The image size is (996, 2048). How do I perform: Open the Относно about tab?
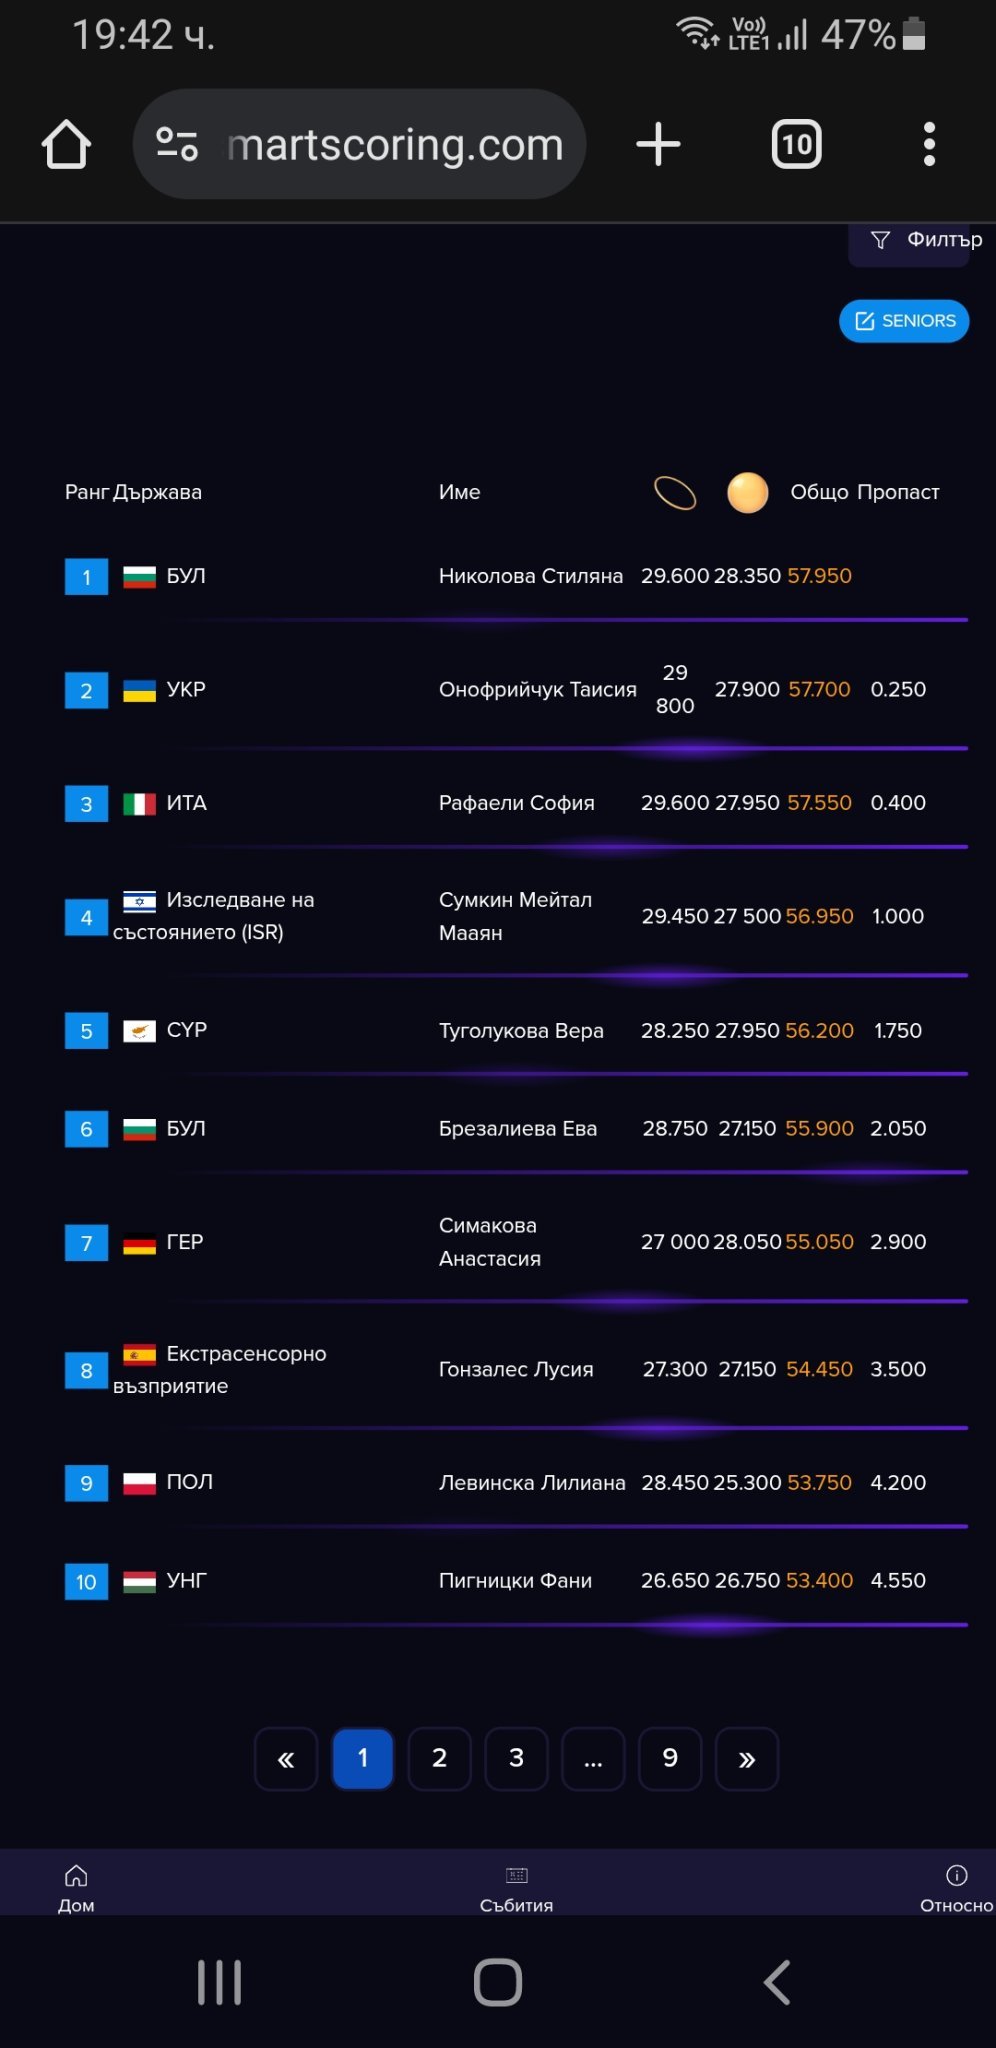(x=956, y=1887)
